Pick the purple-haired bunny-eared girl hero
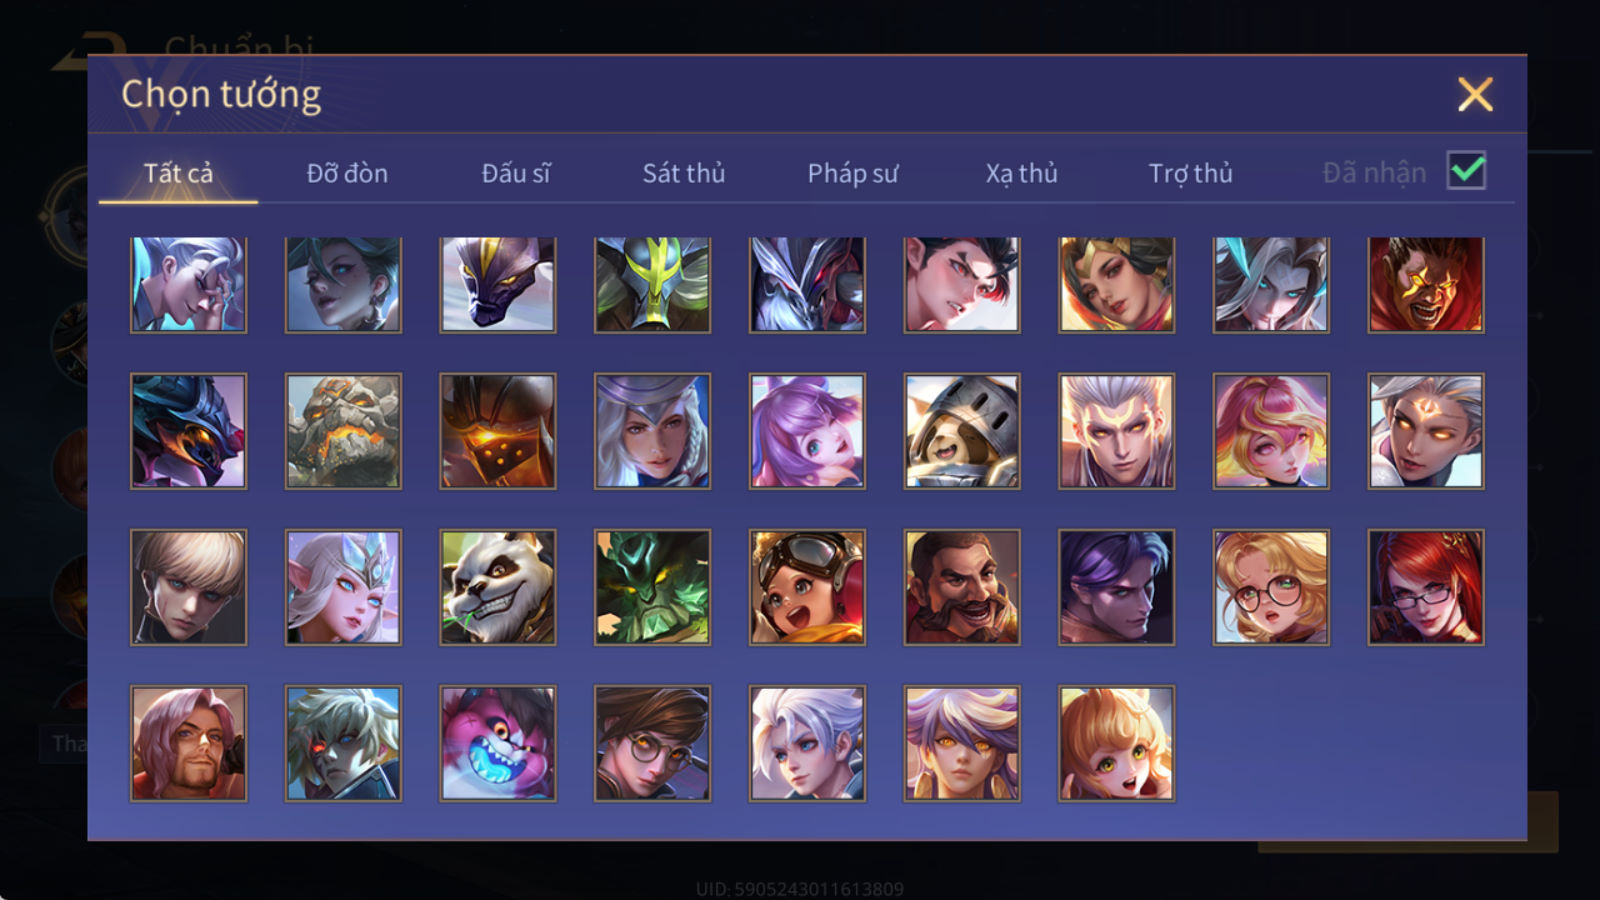Screen dimensions: 1600x900 coord(807,431)
